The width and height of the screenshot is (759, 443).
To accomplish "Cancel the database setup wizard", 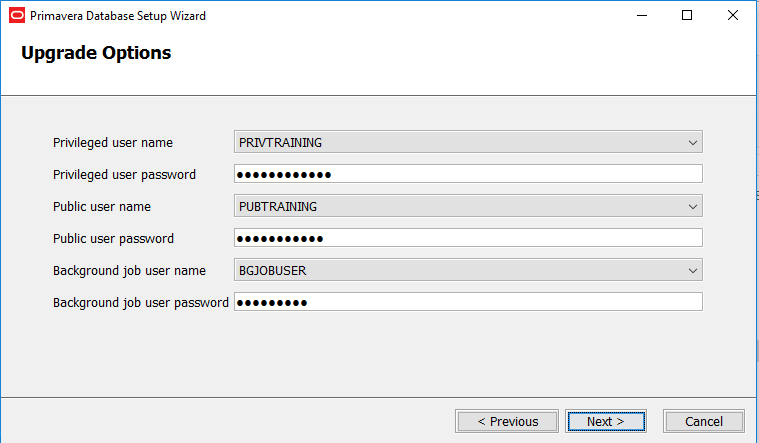I will click(x=704, y=421).
